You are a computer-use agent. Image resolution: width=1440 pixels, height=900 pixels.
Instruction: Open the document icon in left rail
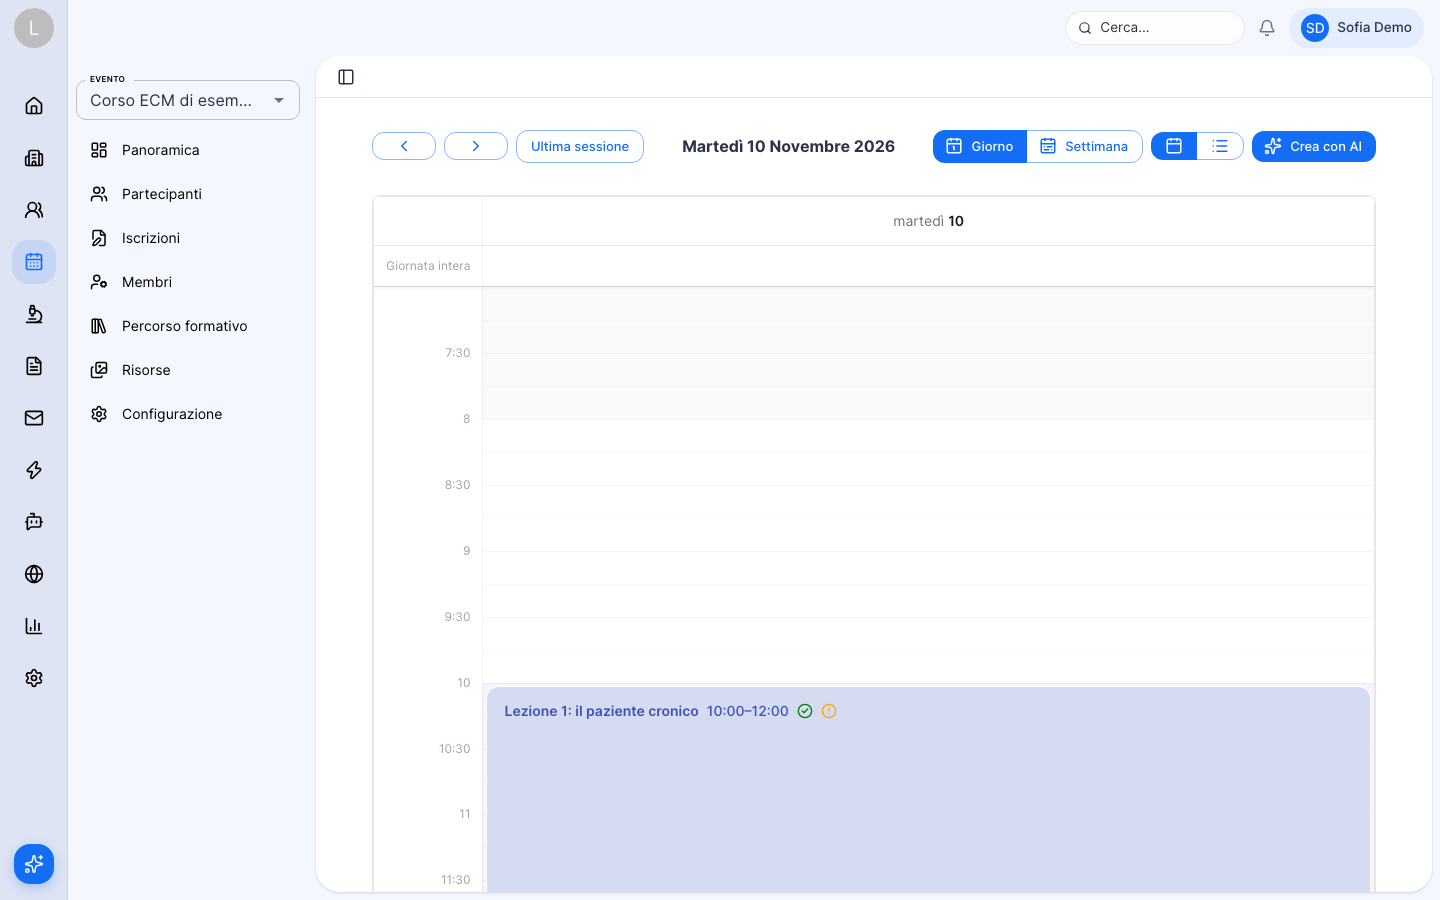tap(34, 366)
